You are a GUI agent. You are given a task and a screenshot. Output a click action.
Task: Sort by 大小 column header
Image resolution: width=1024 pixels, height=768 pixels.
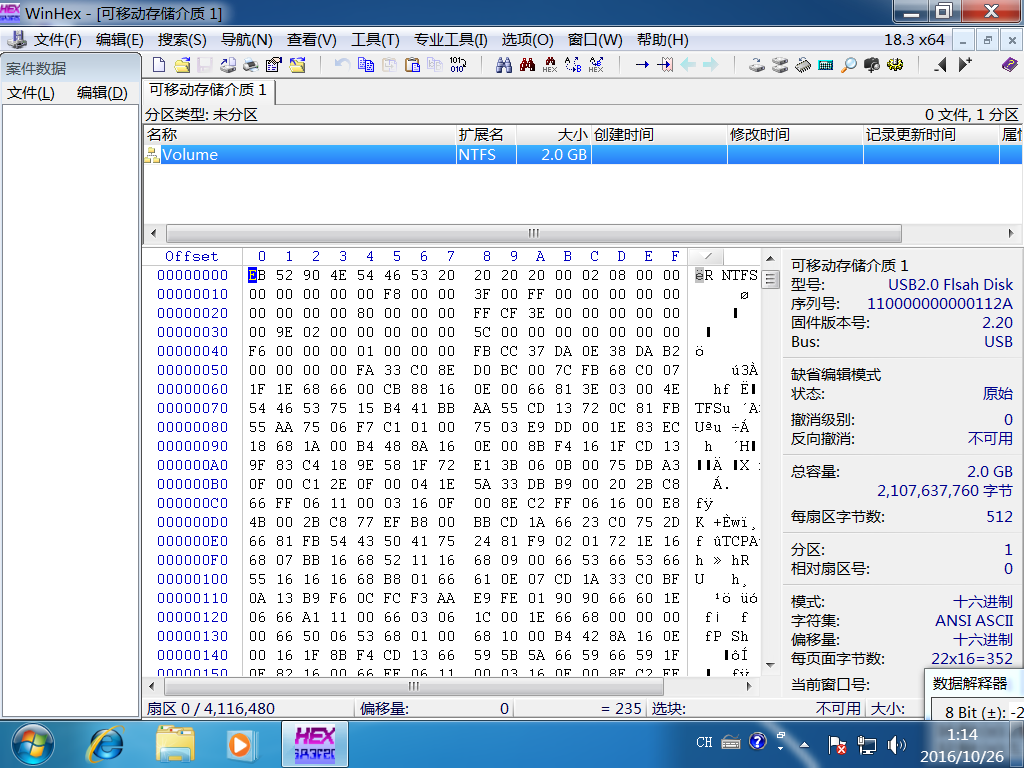point(553,135)
